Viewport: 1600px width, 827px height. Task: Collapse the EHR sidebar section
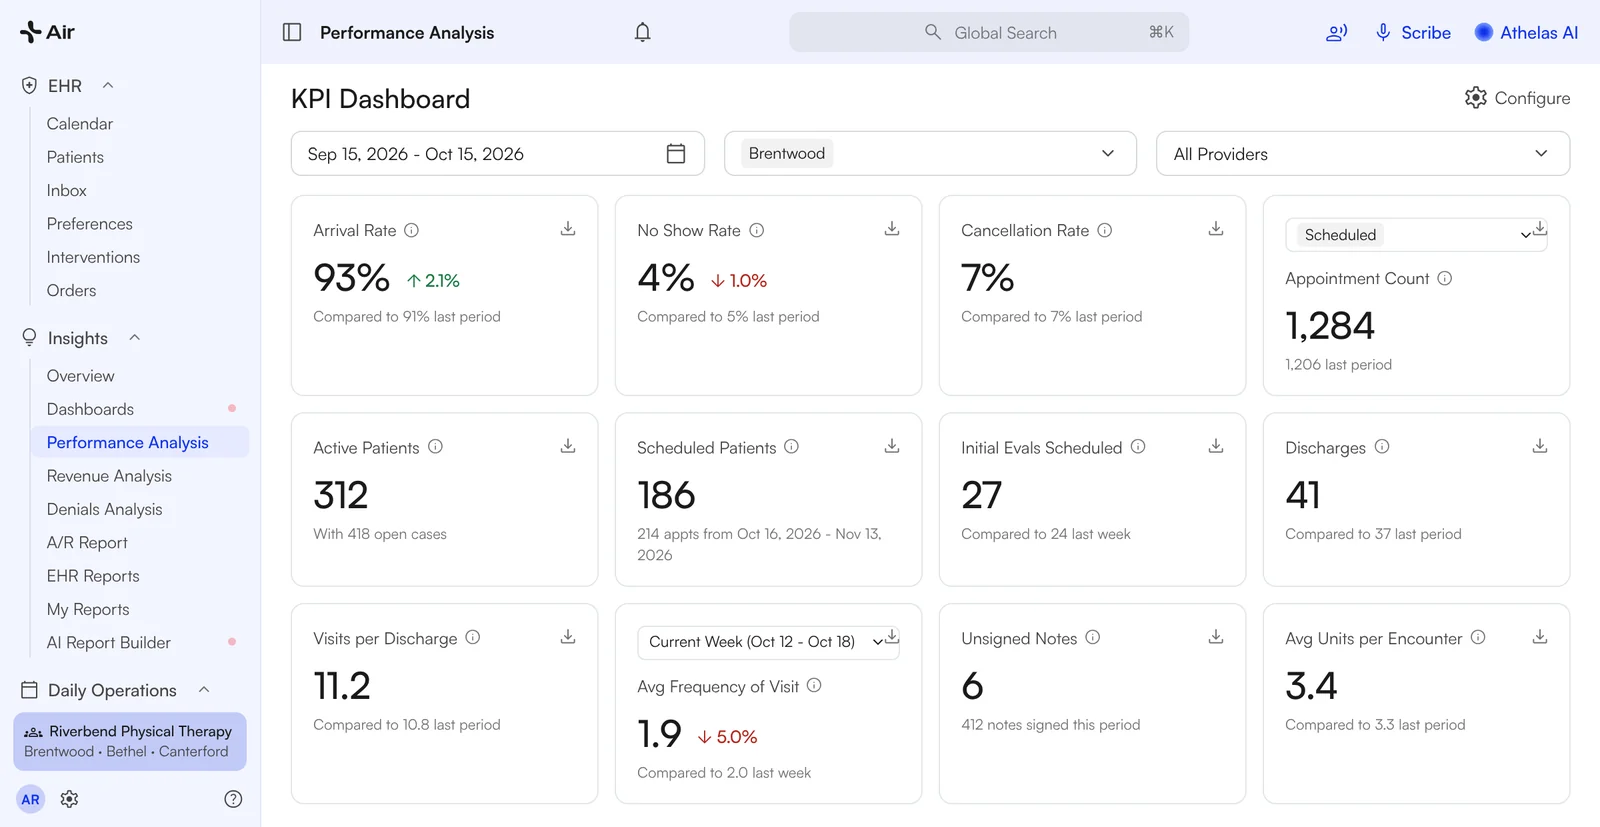click(x=108, y=86)
